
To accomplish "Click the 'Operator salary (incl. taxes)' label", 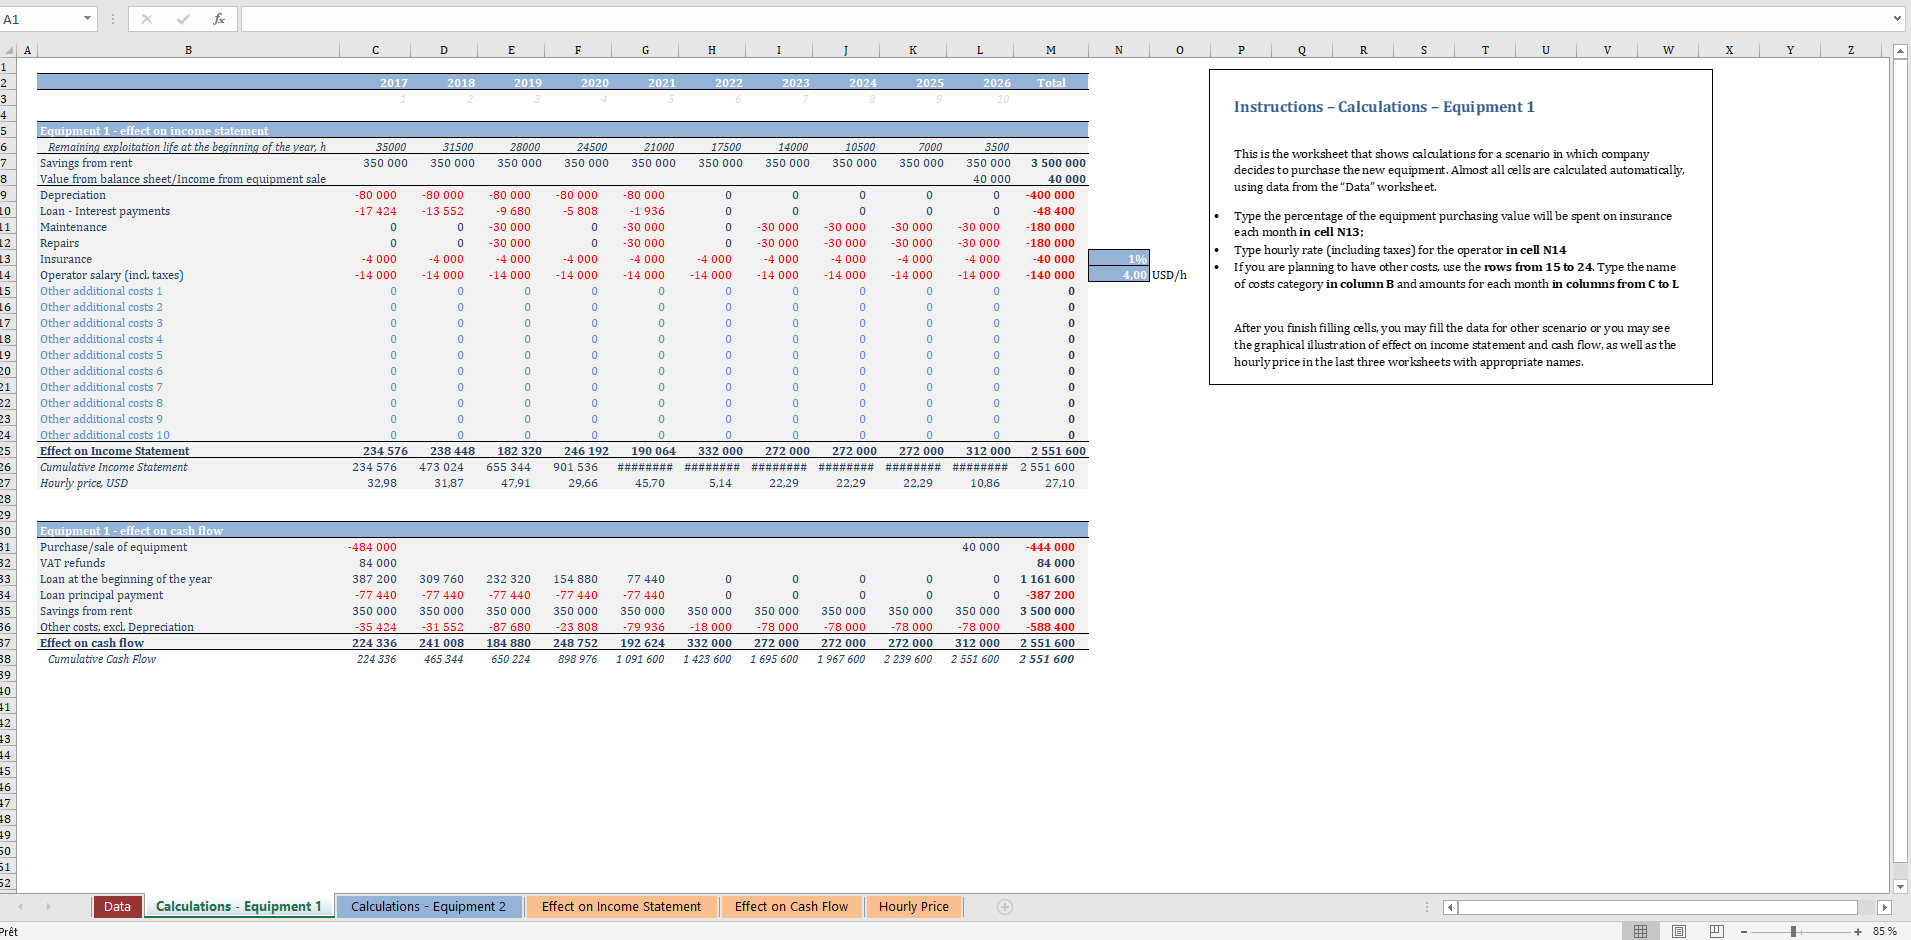I will (111, 275).
